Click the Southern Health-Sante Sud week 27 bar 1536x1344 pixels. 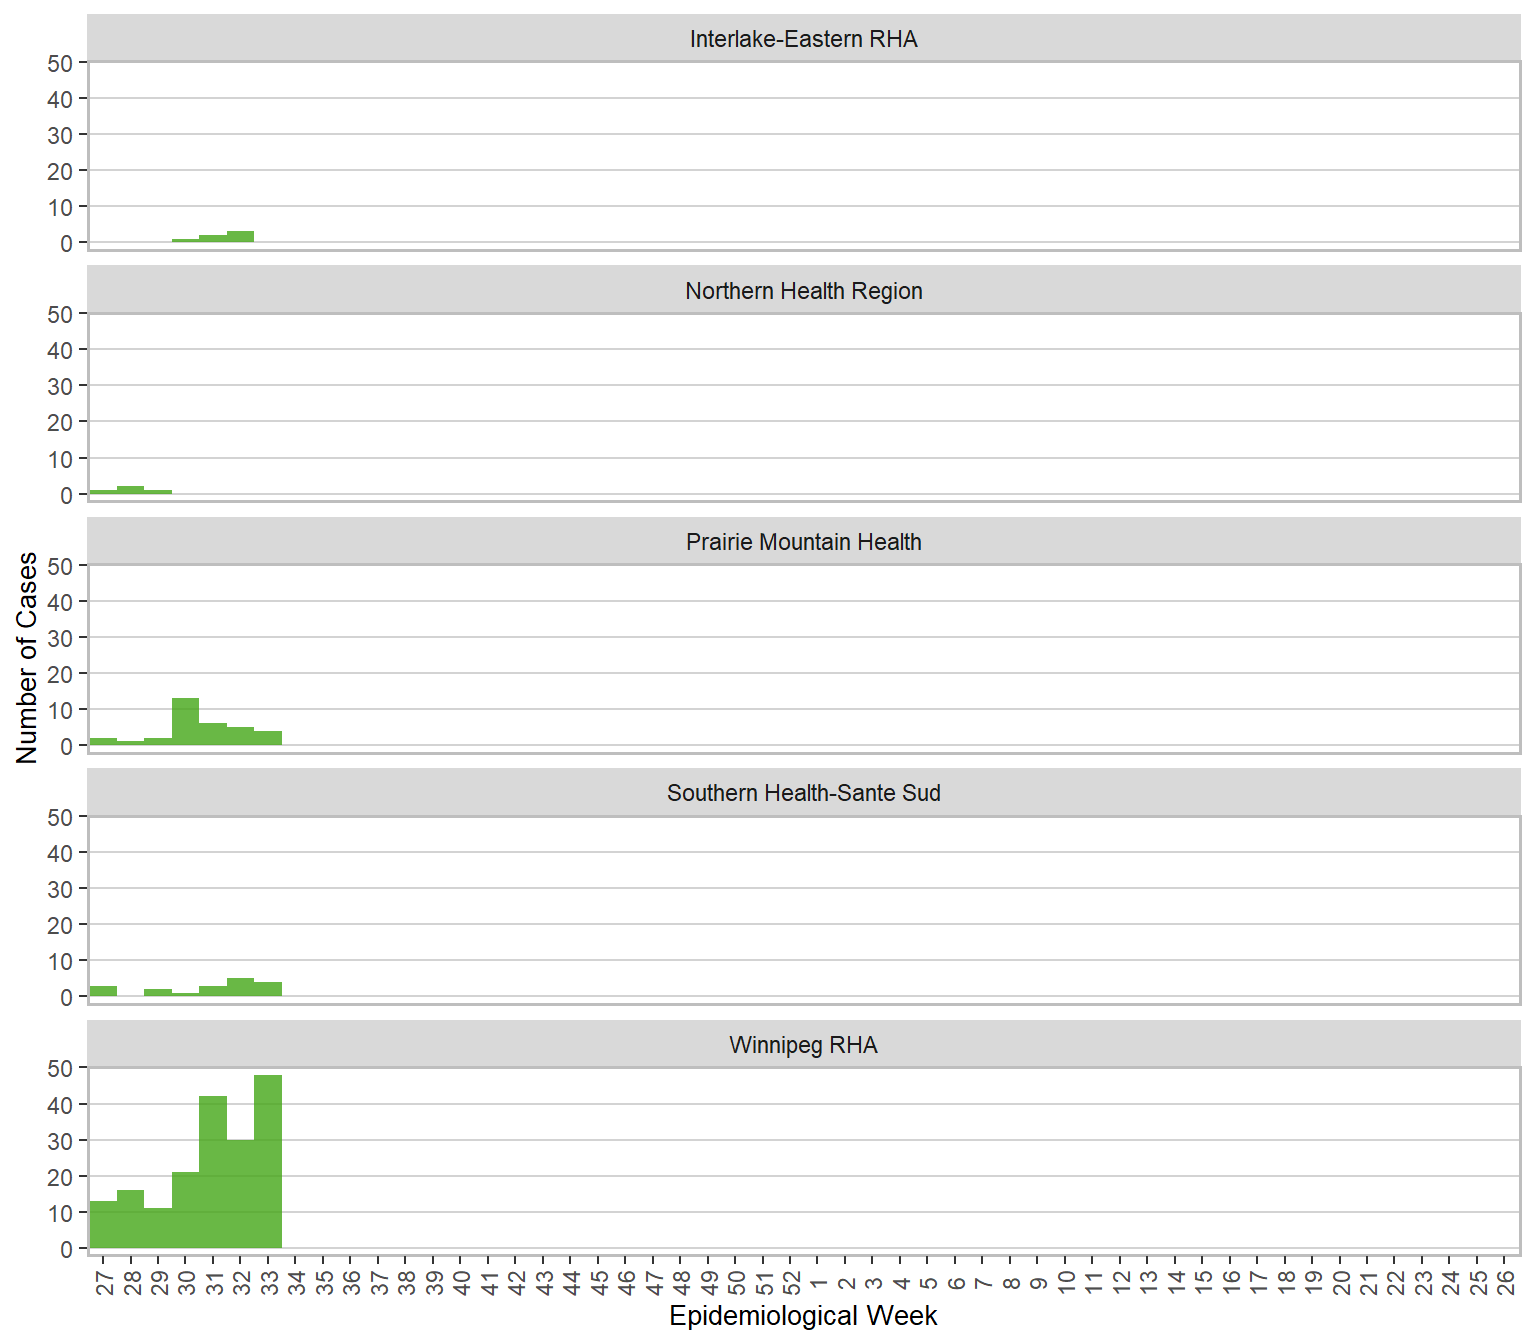[103, 991]
